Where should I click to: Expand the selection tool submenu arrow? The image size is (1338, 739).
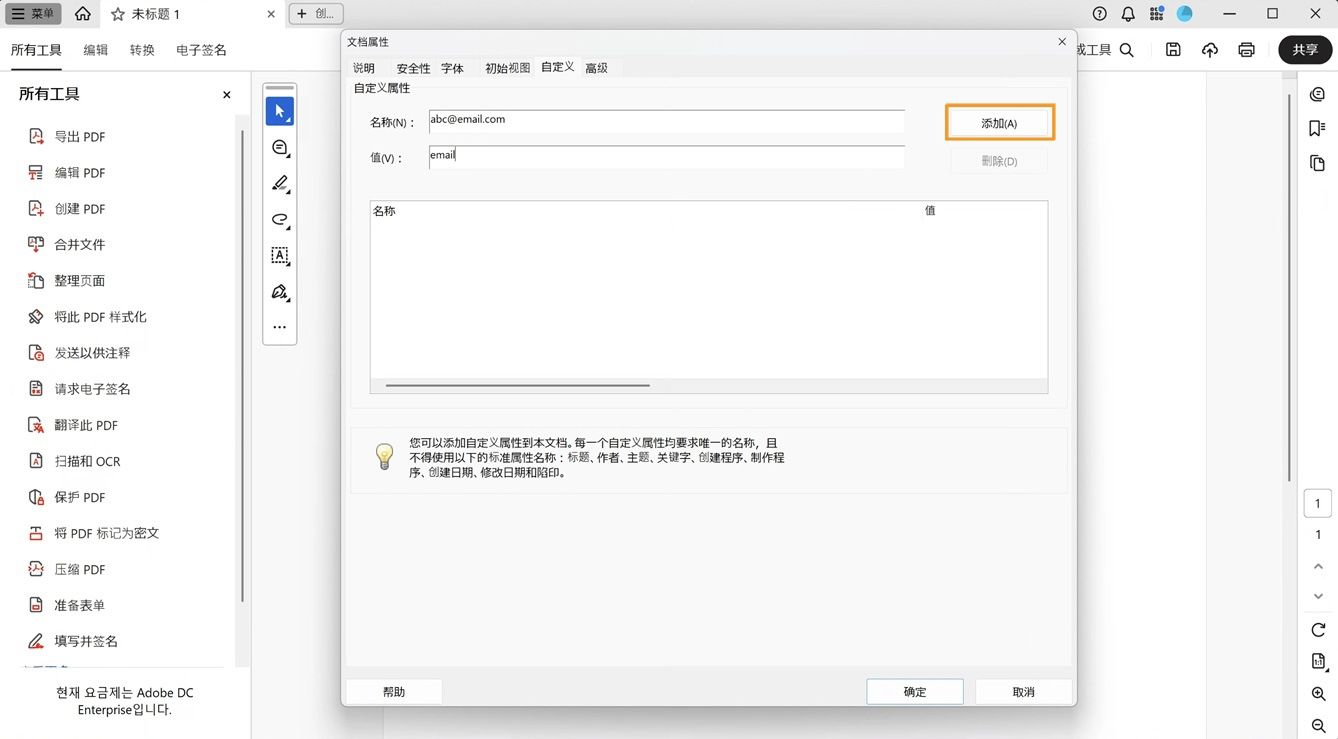[x=288, y=118]
